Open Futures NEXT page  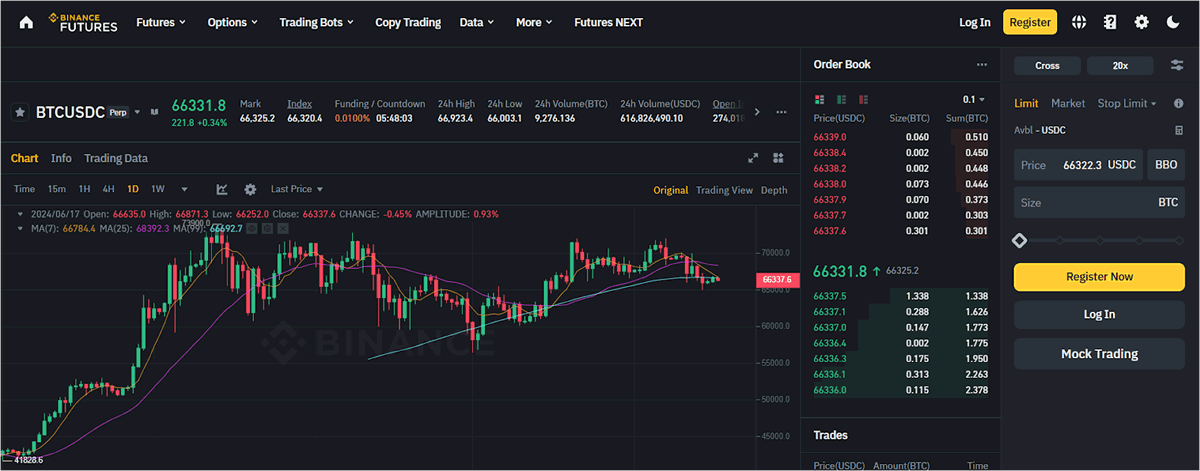[609, 22]
